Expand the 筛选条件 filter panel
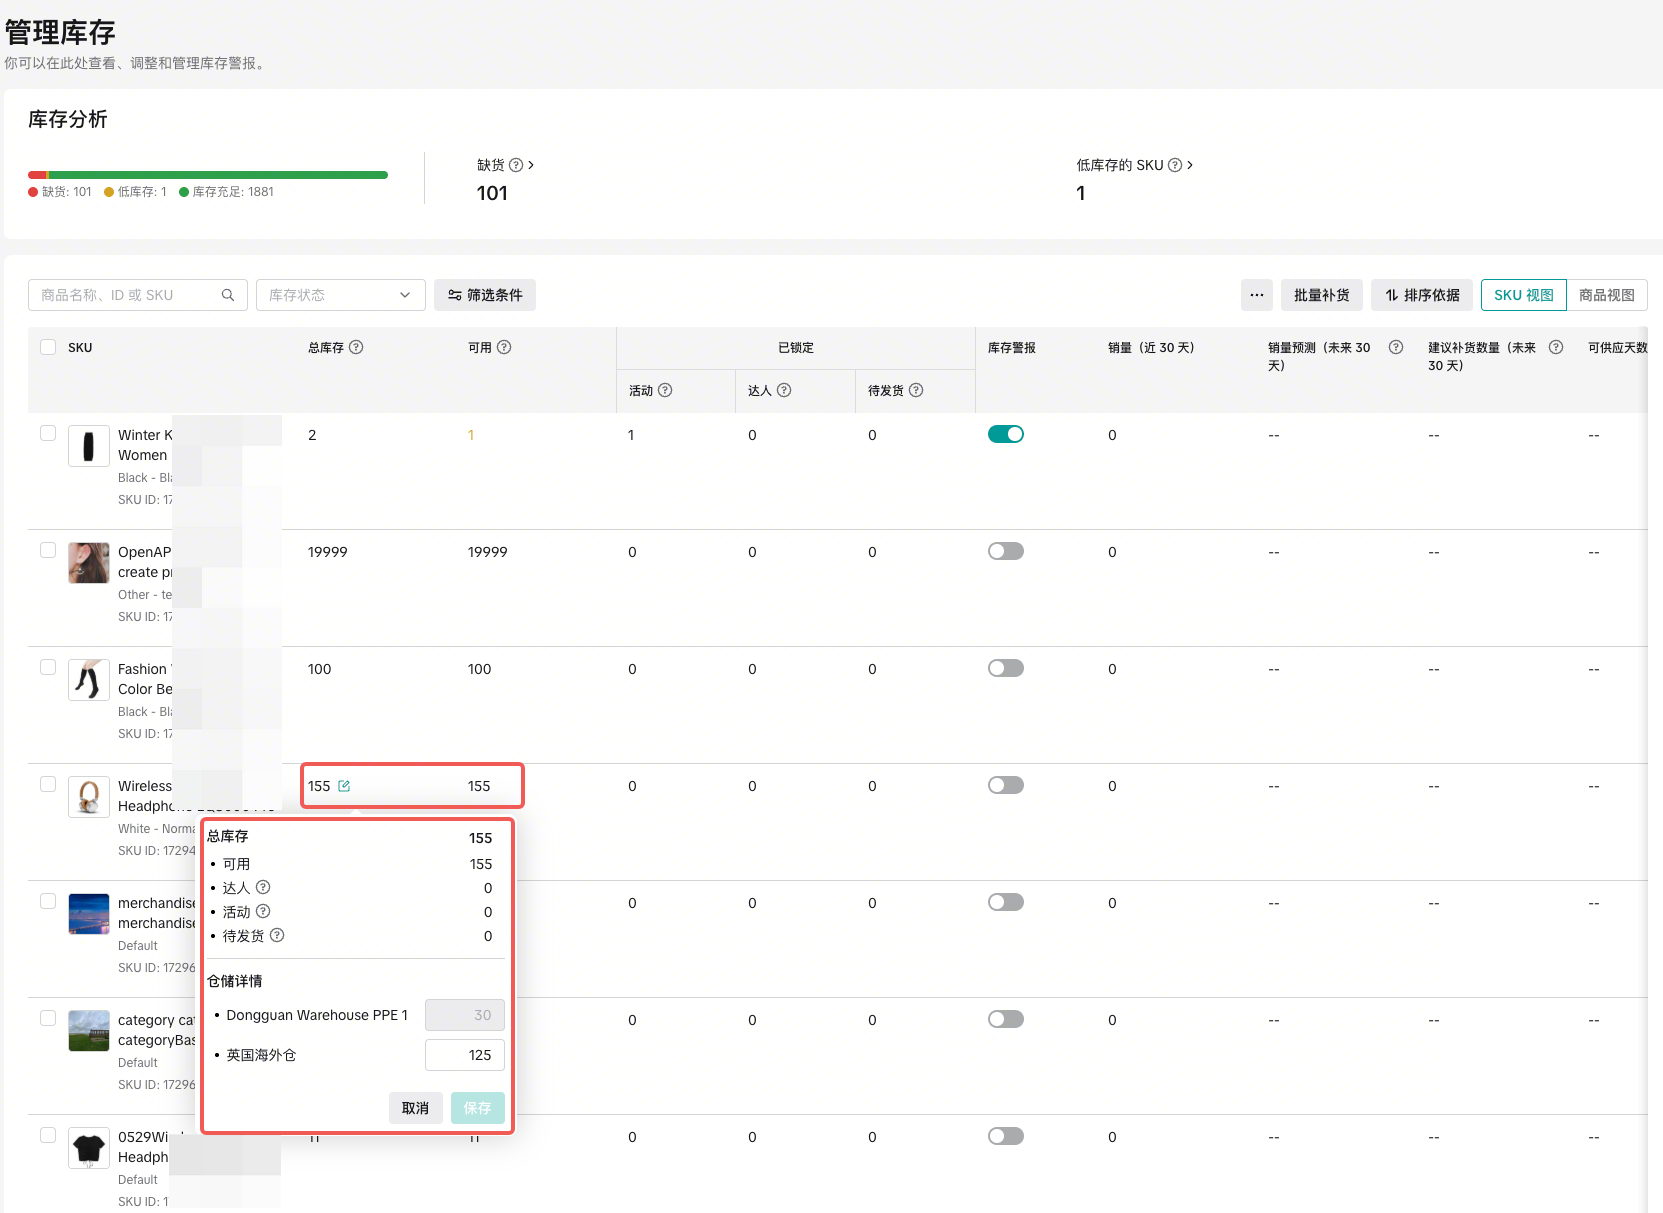Viewport: 1663px width, 1213px height. point(485,295)
